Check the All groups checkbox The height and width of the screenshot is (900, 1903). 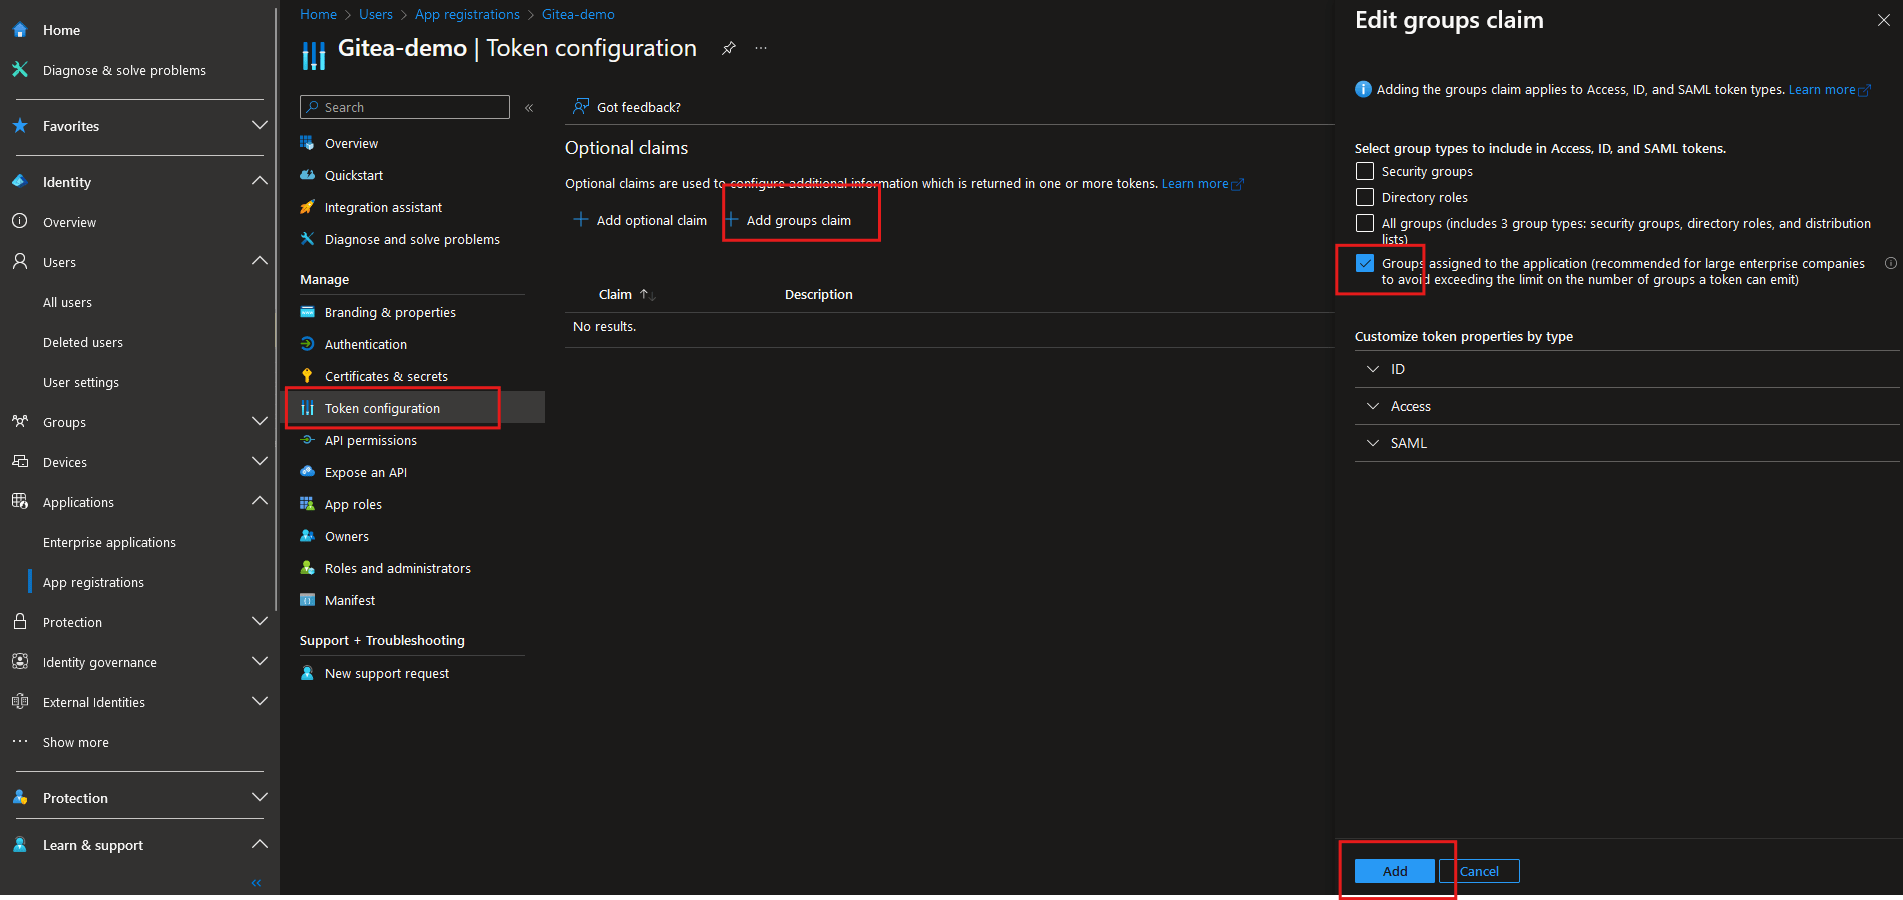(x=1365, y=223)
